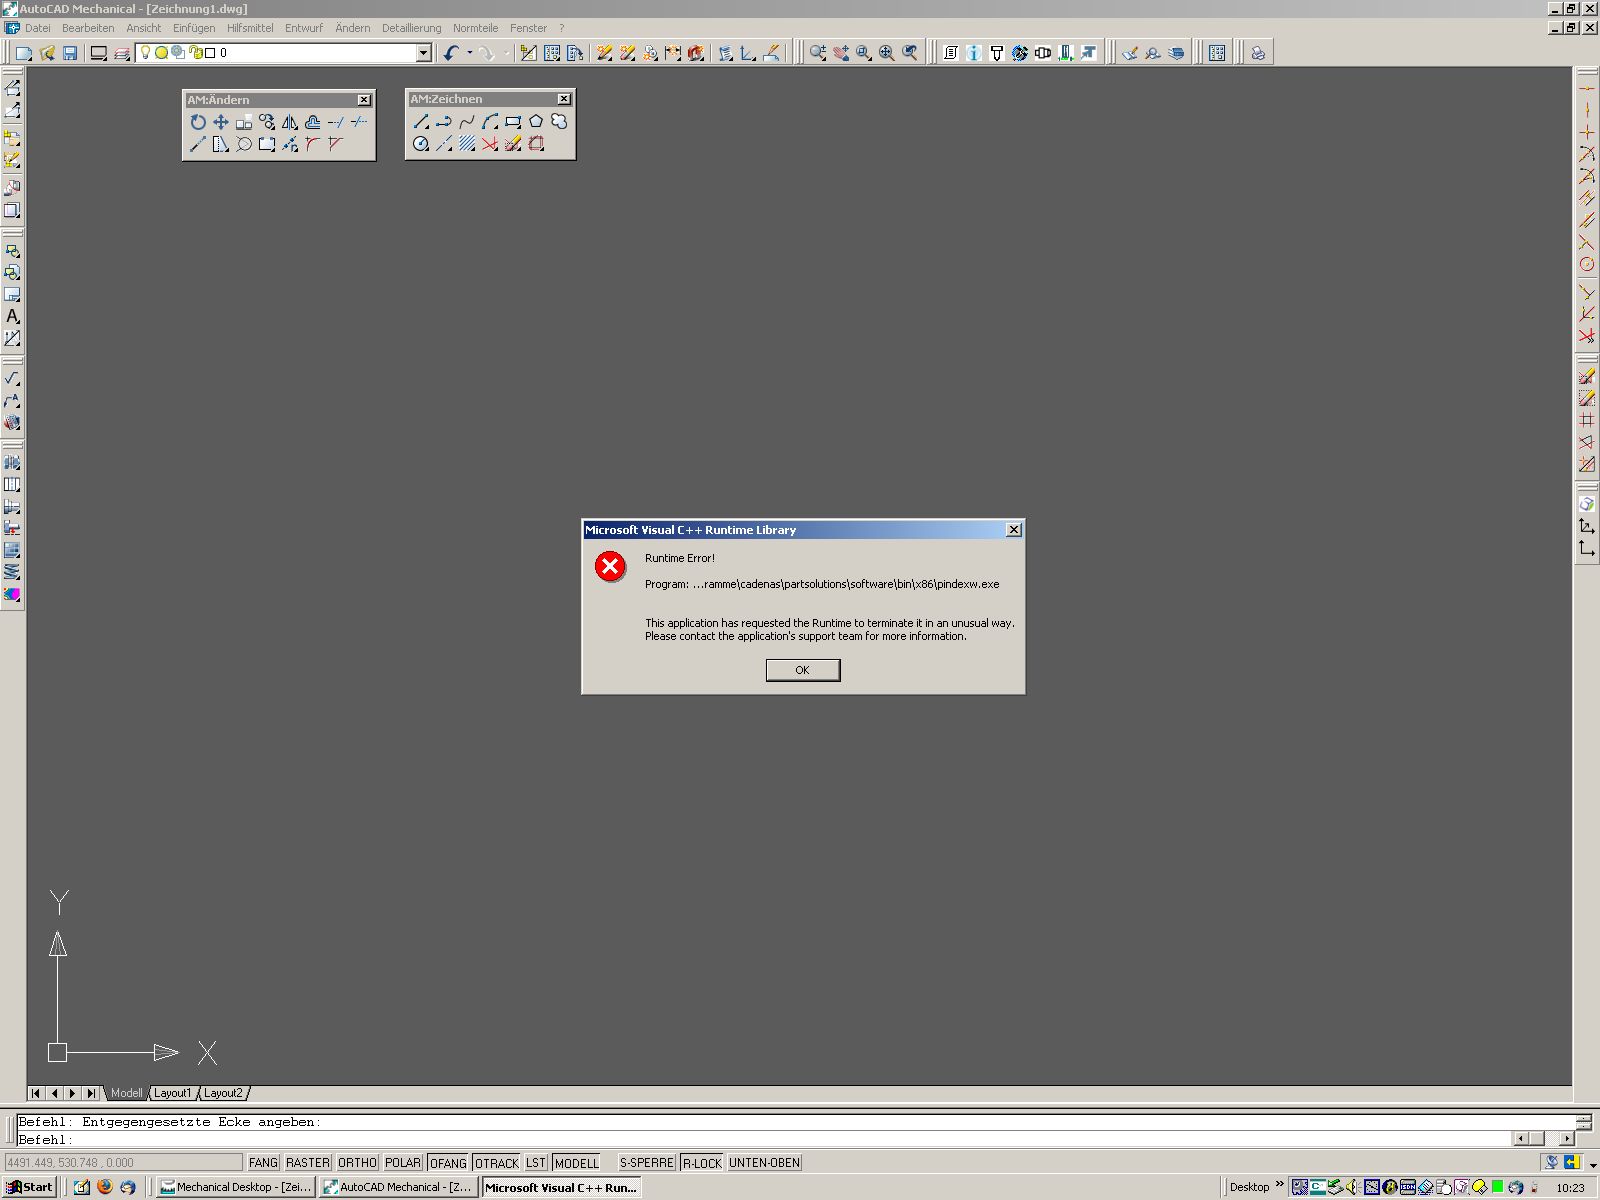
Task: Click the UNTEN-OBEN status button
Action: tap(764, 1163)
